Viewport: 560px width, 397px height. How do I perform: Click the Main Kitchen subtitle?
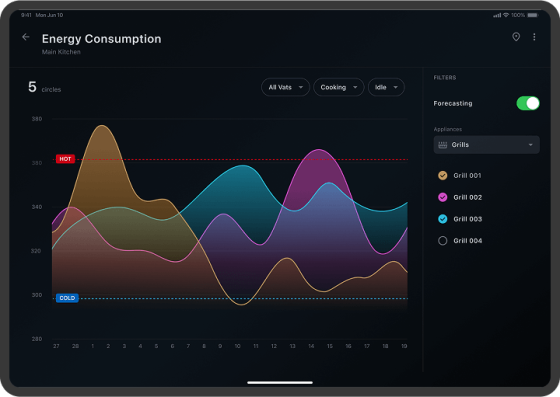[61, 52]
